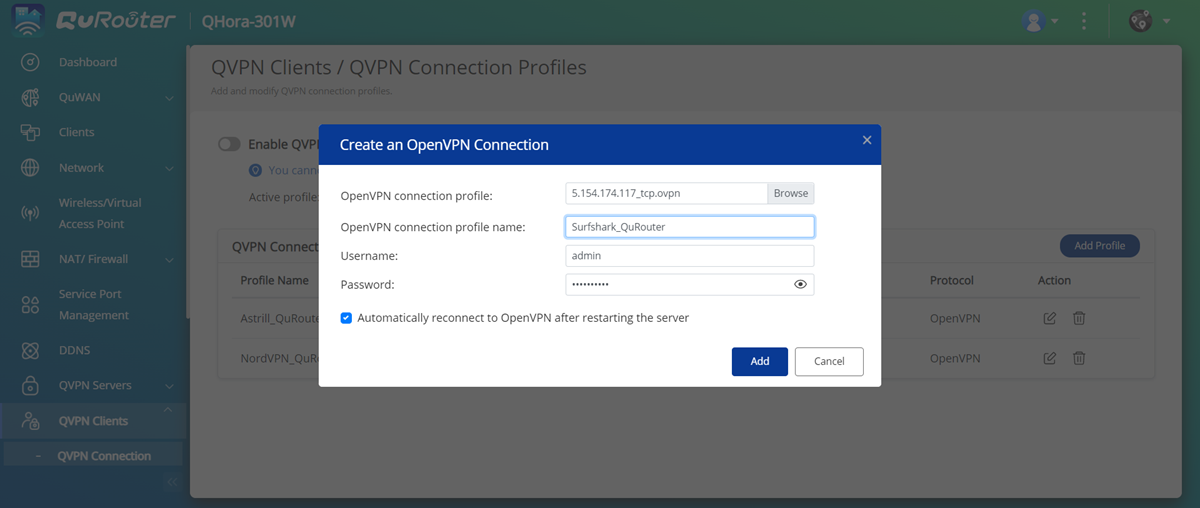Click the Service Port Management icon
Screen dimensions: 1200x508
pyautogui.click(x=30, y=304)
